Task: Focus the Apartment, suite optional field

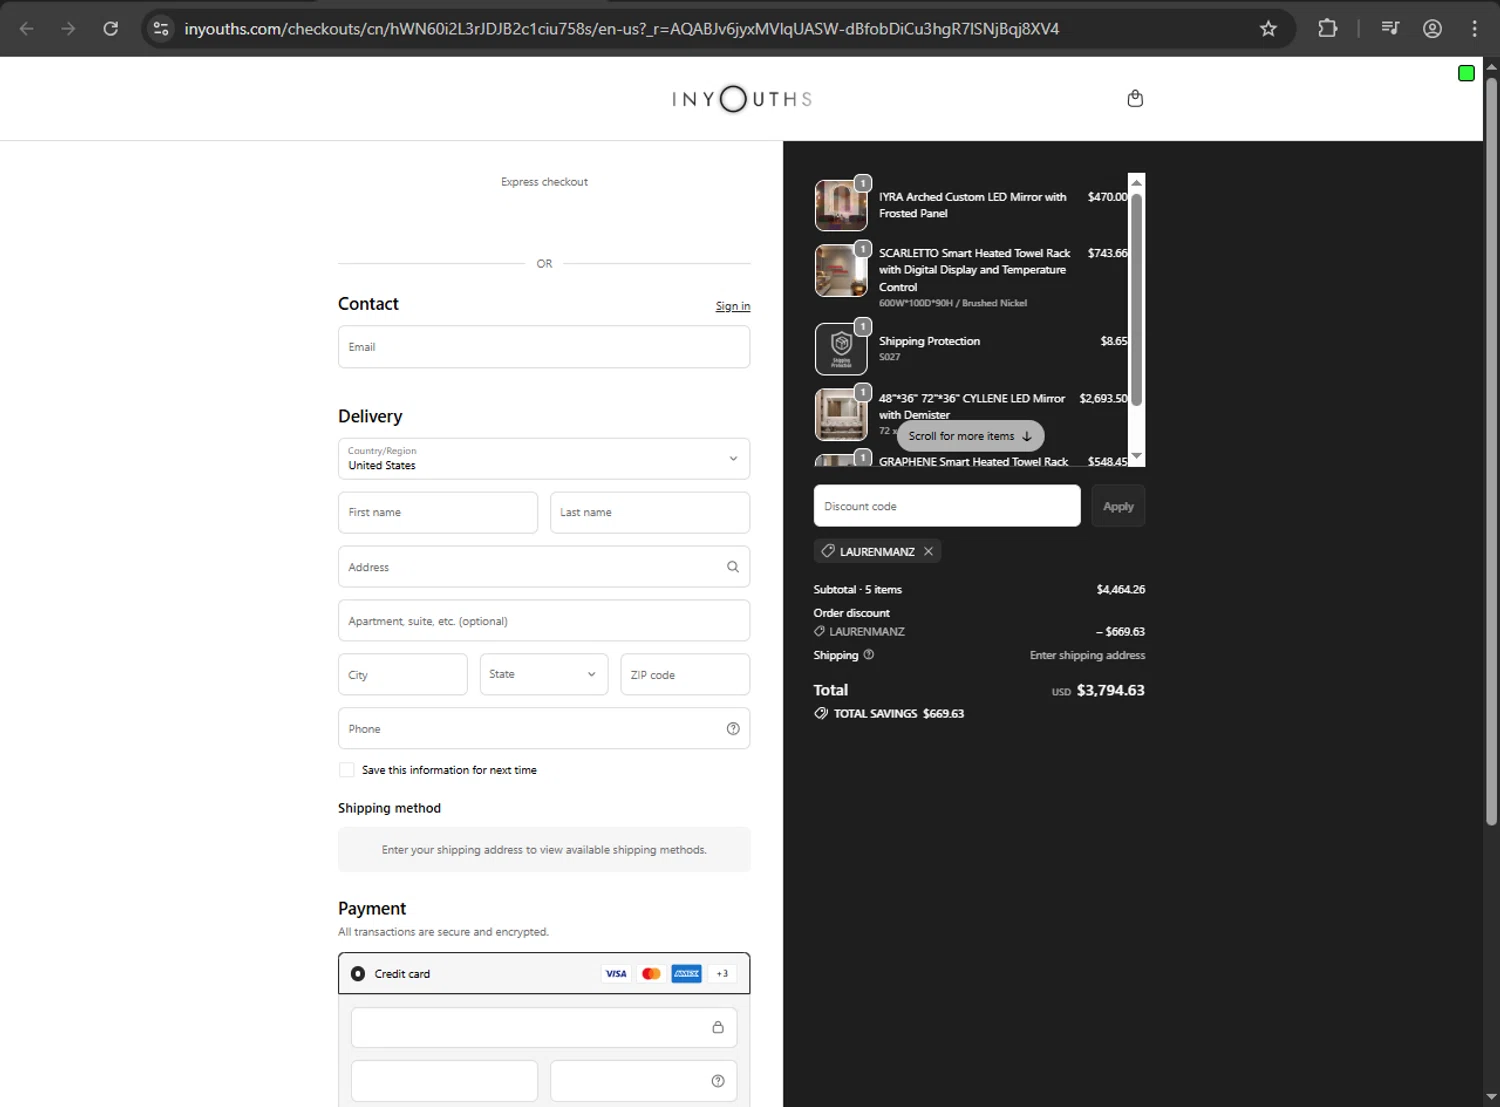Action: 544,621
